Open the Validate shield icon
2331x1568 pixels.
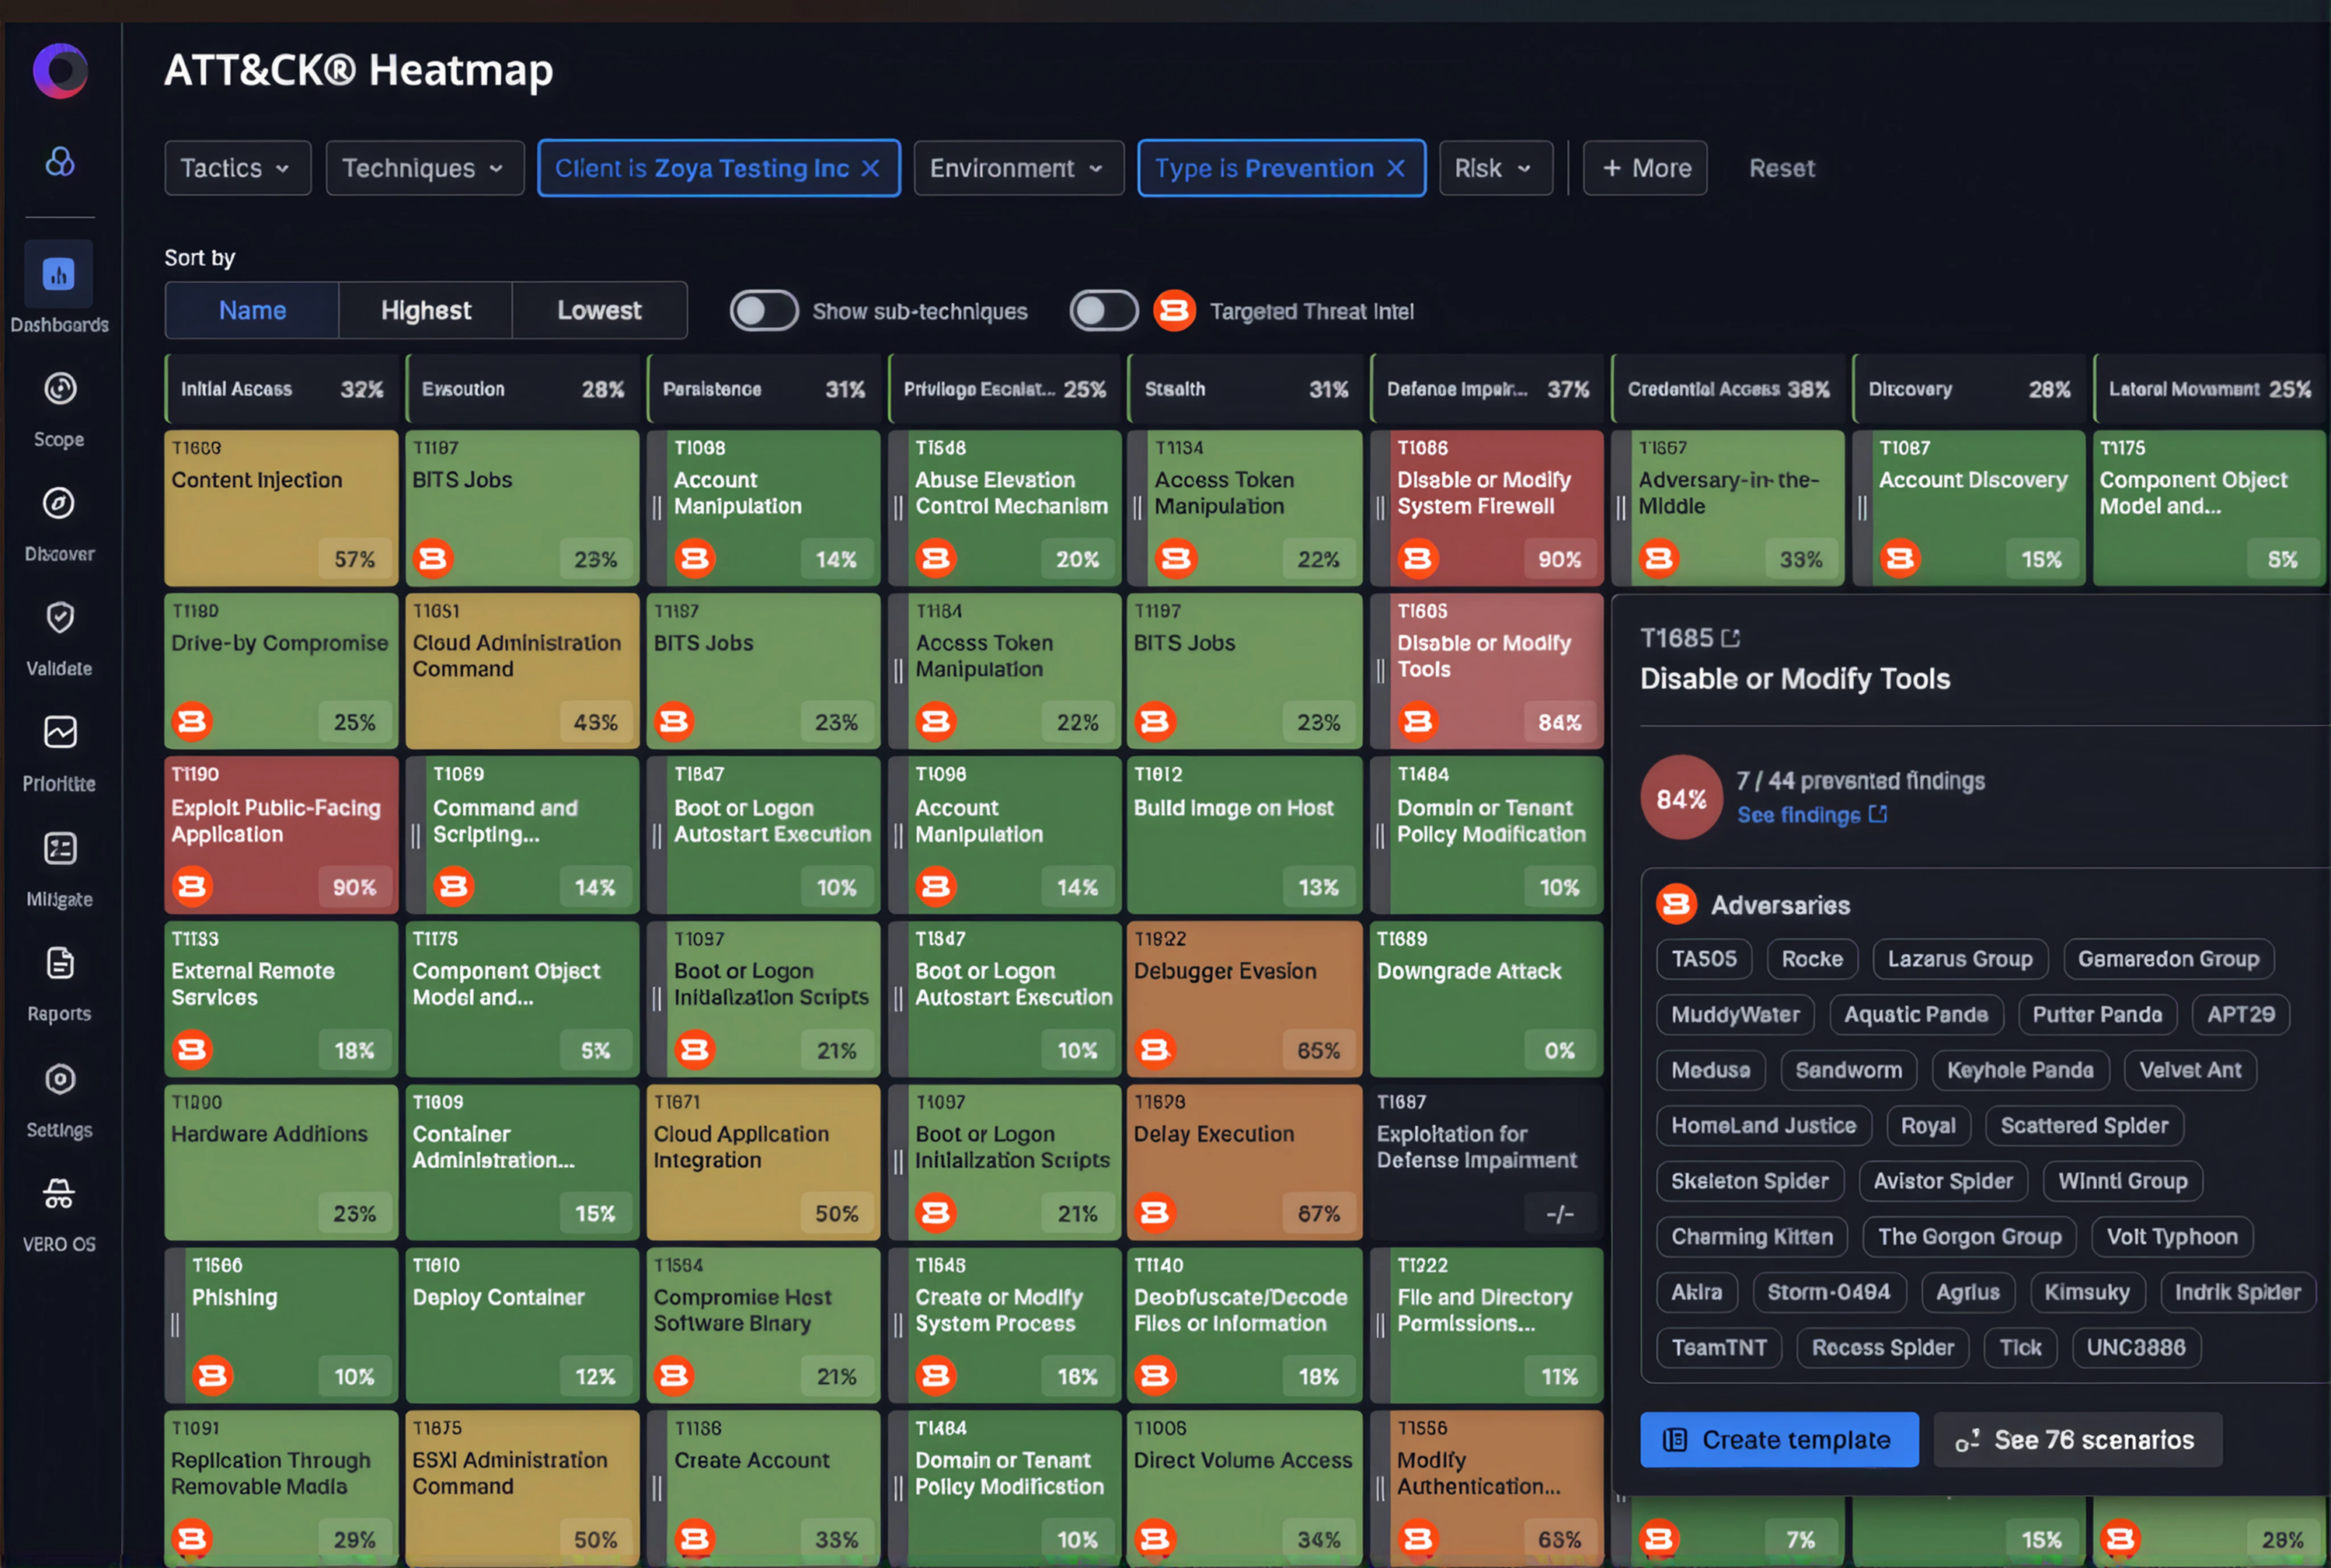point(60,618)
